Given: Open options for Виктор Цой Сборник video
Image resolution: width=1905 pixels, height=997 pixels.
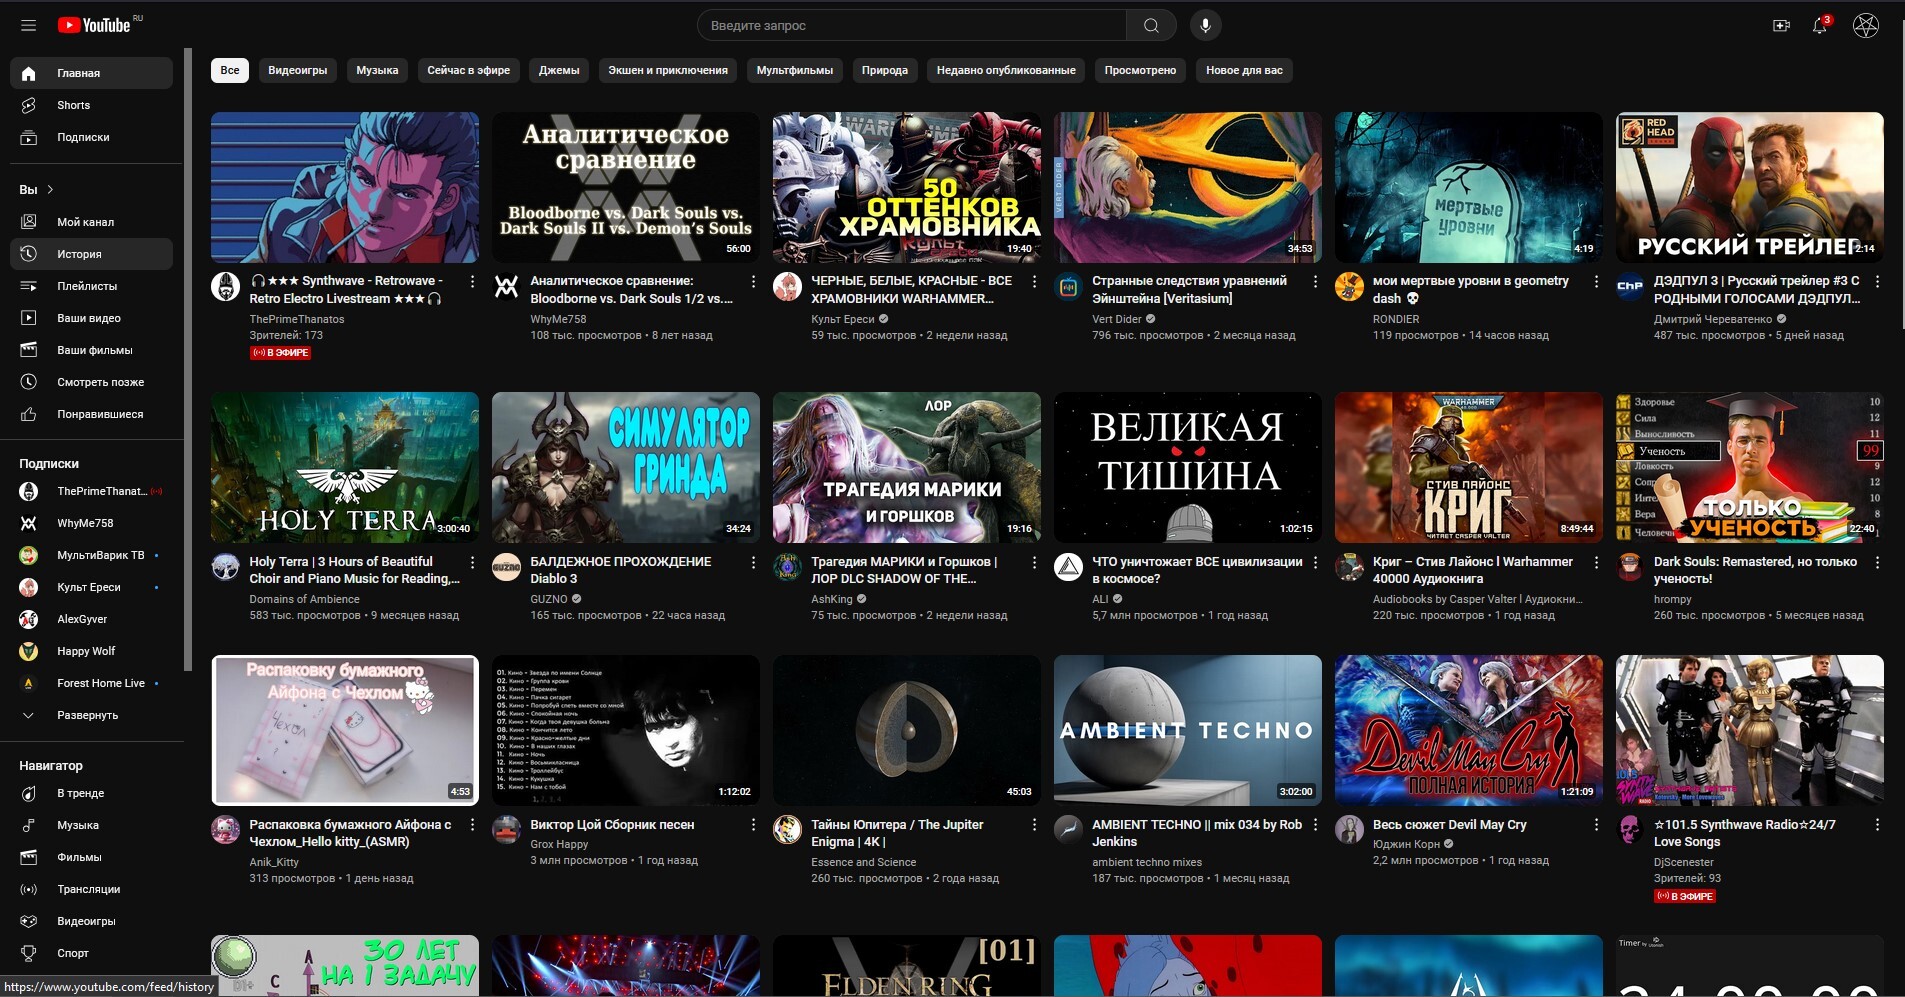Looking at the screenshot, I should tap(753, 825).
